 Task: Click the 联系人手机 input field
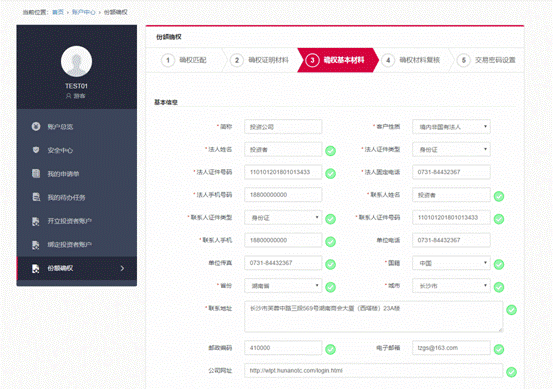283,240
